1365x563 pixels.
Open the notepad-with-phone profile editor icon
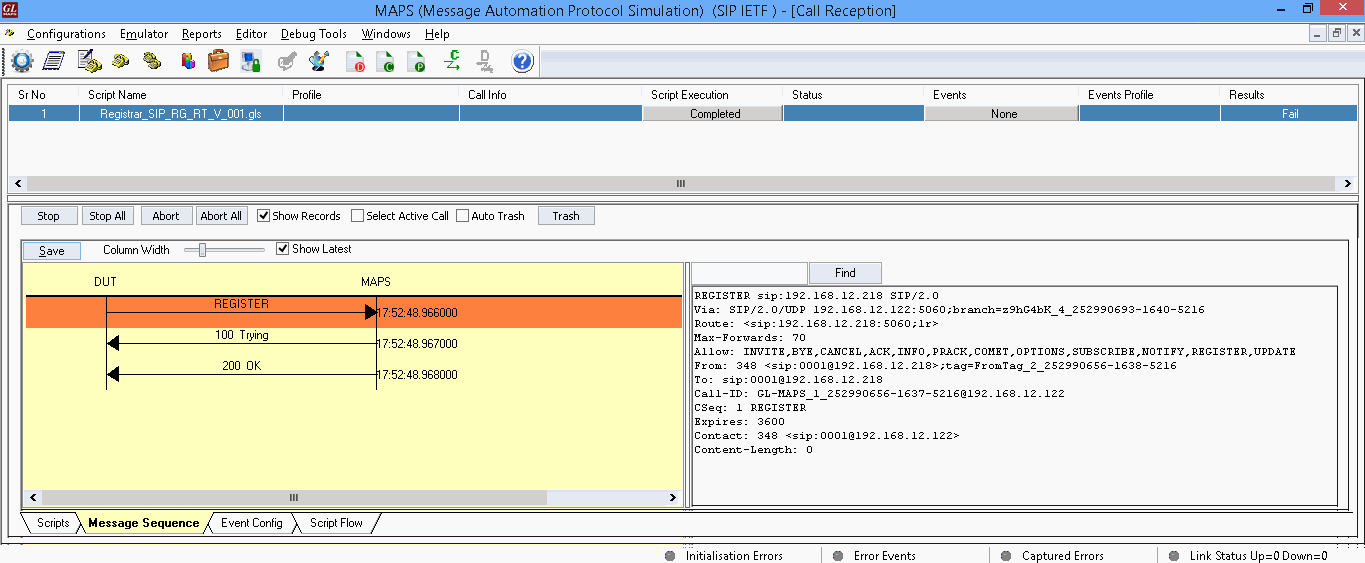[x=89, y=61]
